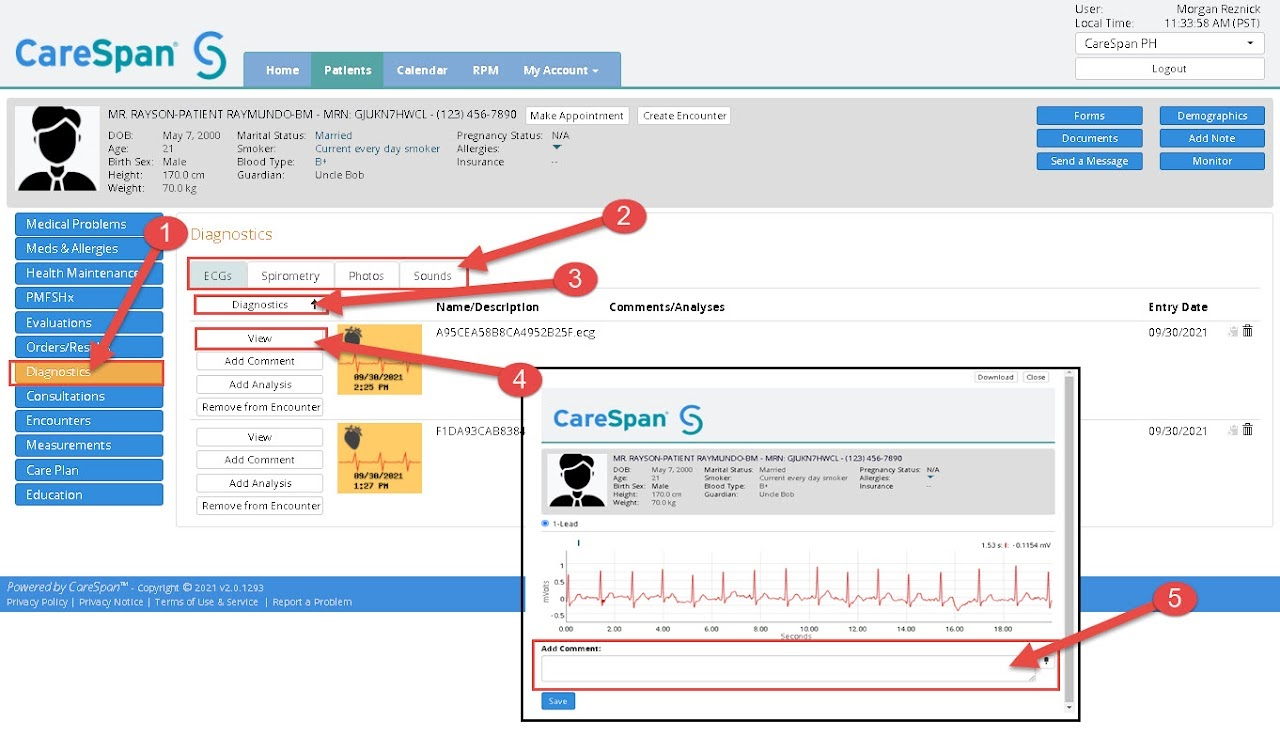Click clipboard icon beside F1DA93CAB8384 row
Viewport: 1280px width, 752px height.
pos(1233,430)
